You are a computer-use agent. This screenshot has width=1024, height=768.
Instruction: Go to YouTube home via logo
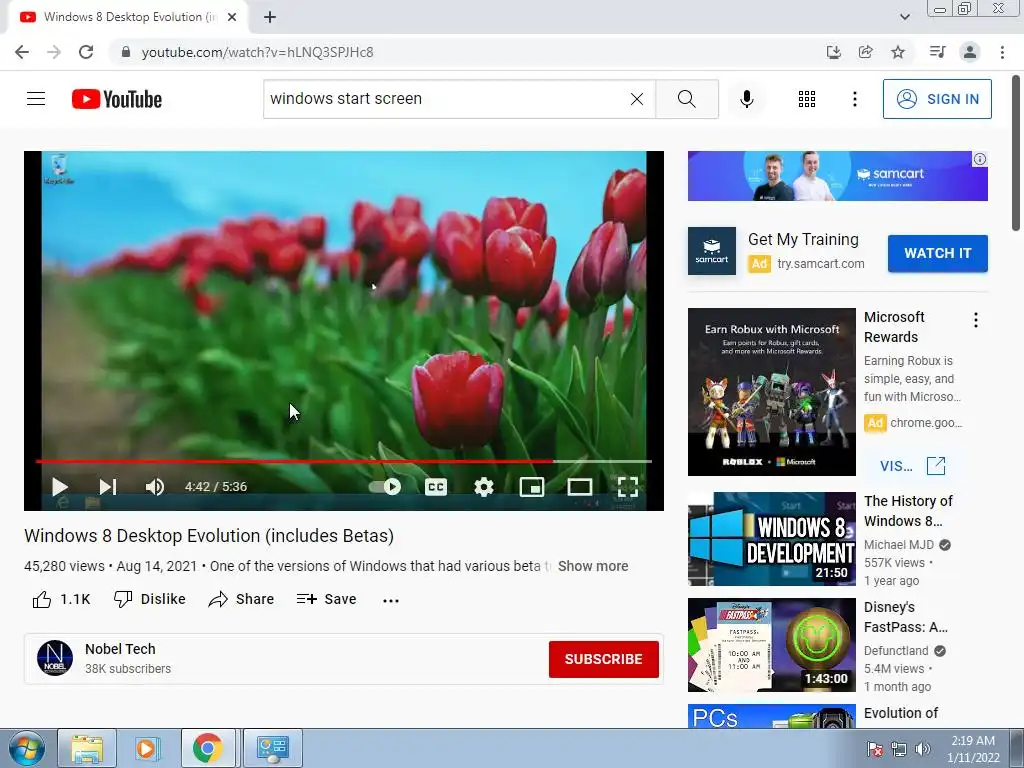[117, 99]
